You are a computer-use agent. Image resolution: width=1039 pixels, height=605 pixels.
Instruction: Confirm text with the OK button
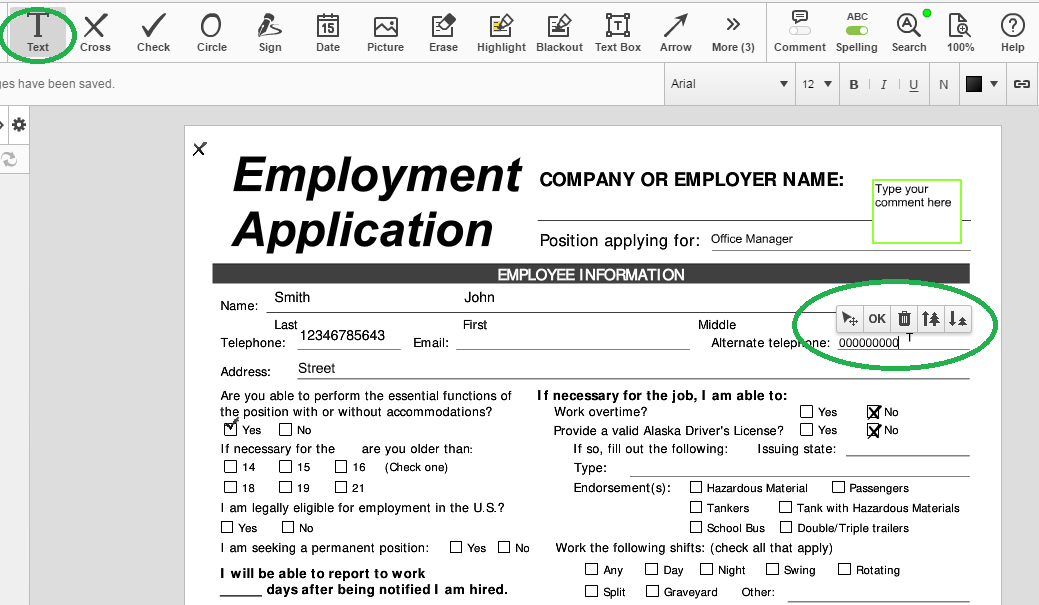tap(877, 319)
